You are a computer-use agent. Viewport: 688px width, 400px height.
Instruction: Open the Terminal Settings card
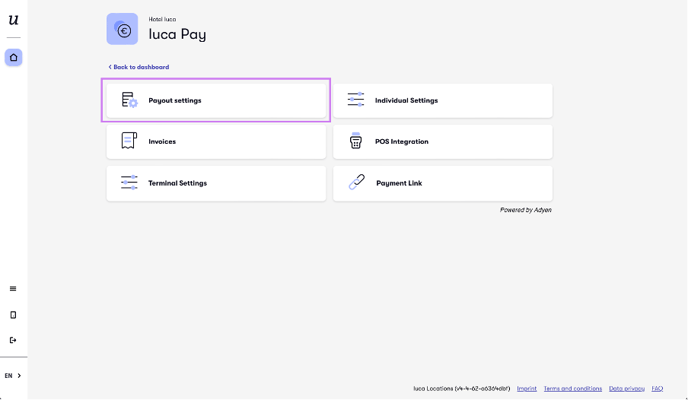point(216,183)
